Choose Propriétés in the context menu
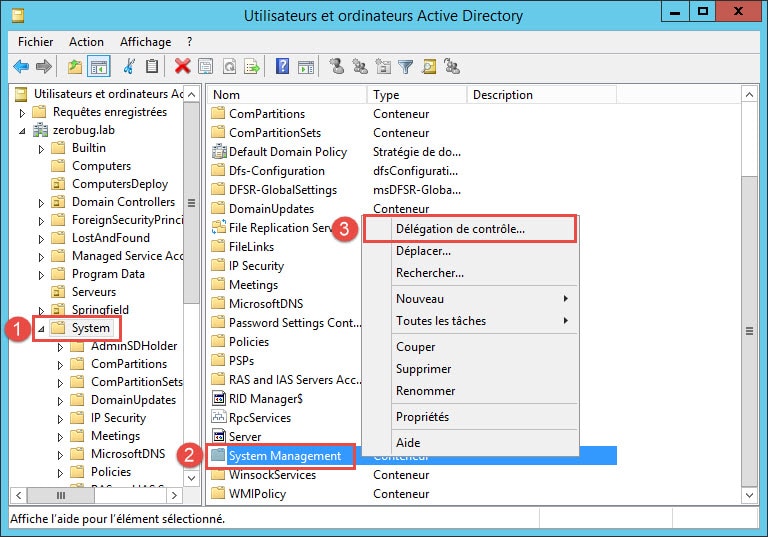The image size is (768, 537). coord(470,417)
